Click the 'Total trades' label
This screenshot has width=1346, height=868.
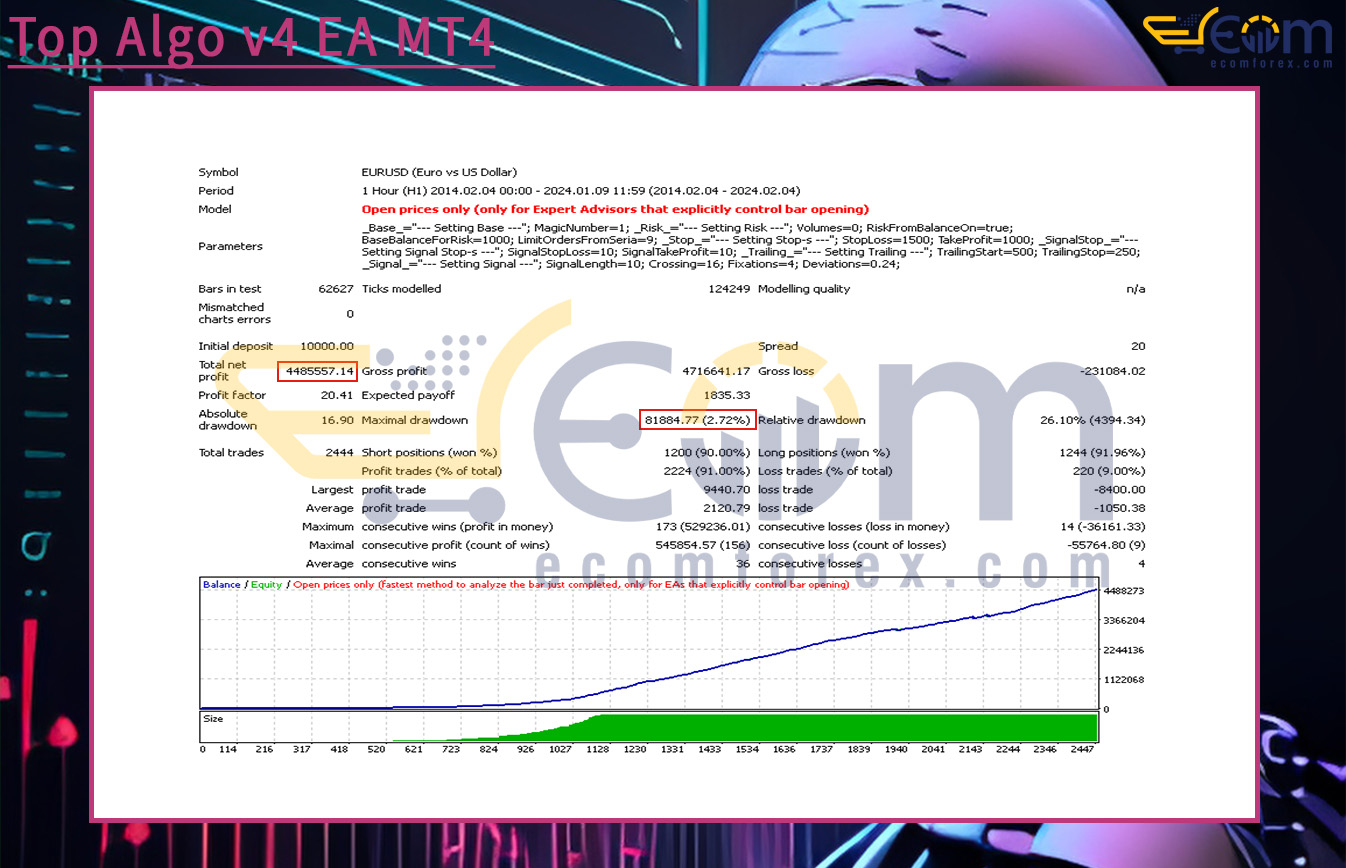(x=231, y=453)
